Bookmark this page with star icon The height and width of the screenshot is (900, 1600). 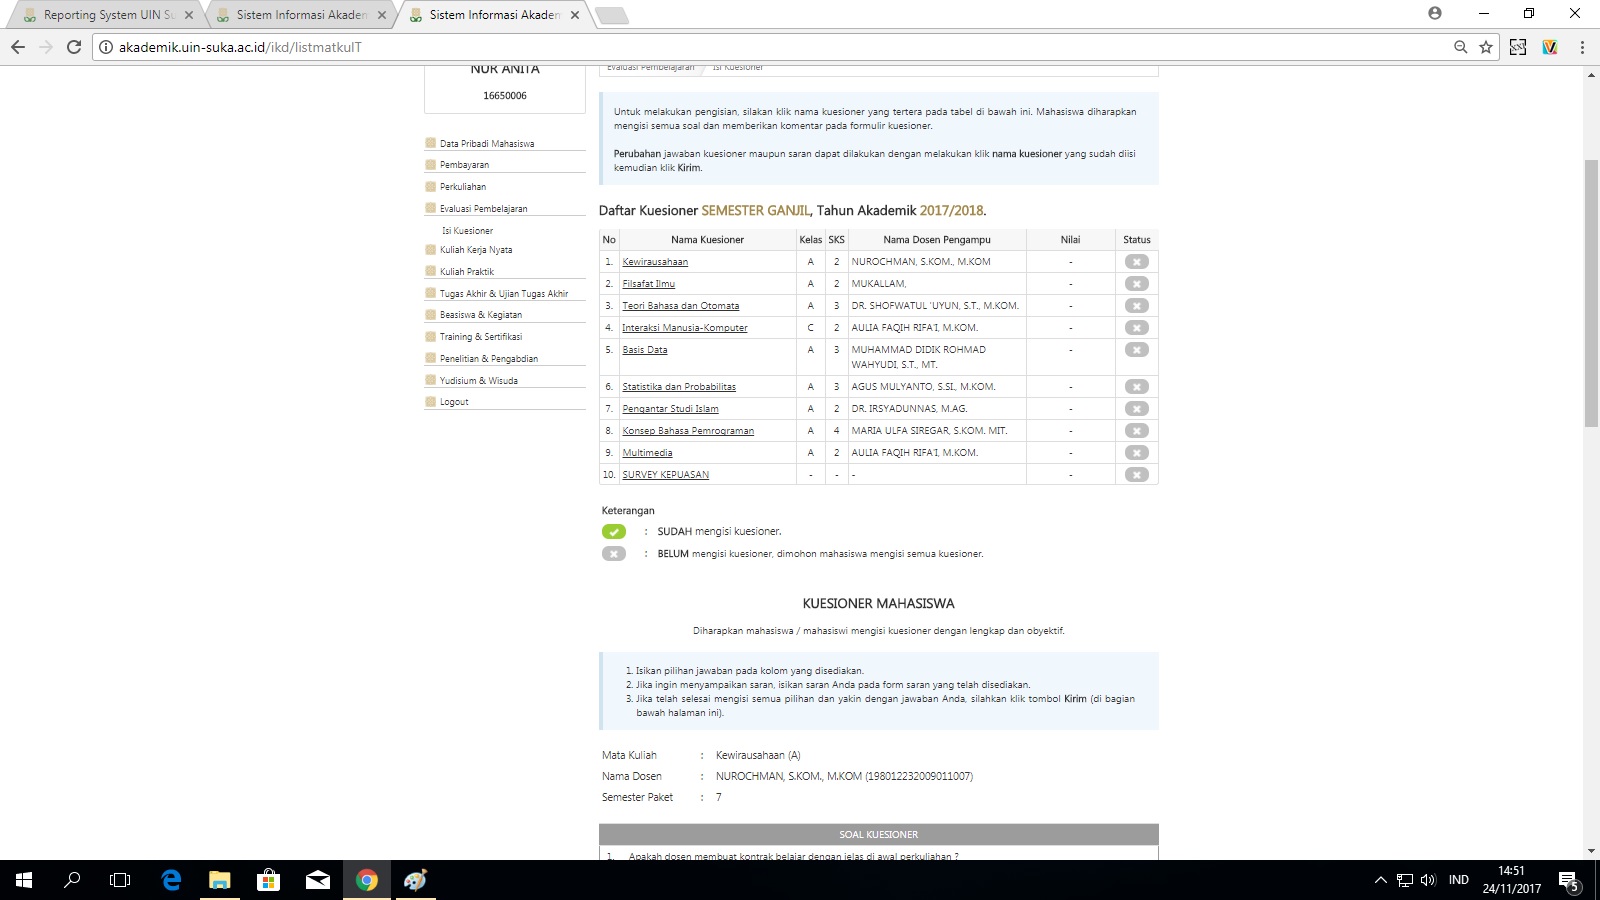click(x=1486, y=47)
